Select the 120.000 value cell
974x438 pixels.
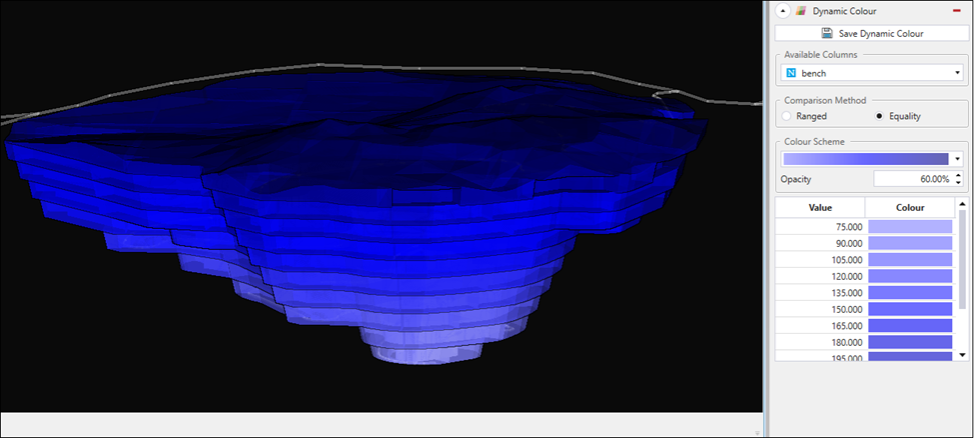pos(820,276)
